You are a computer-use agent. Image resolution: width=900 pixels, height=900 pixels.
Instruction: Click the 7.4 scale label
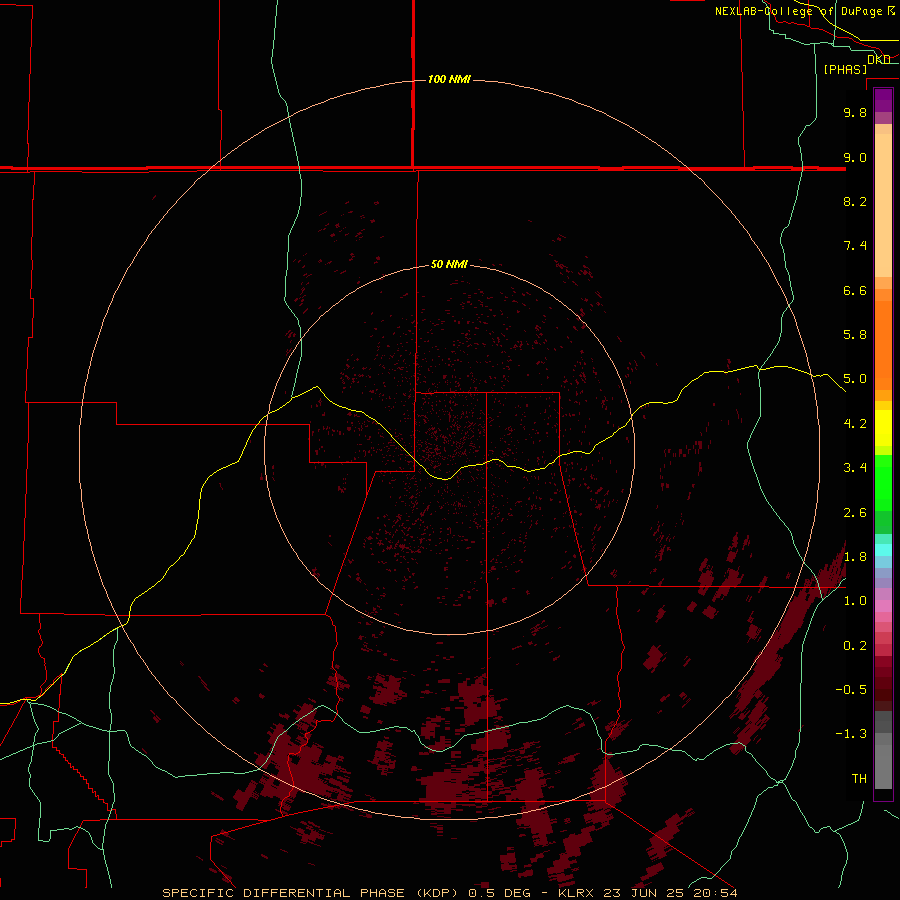(x=855, y=246)
